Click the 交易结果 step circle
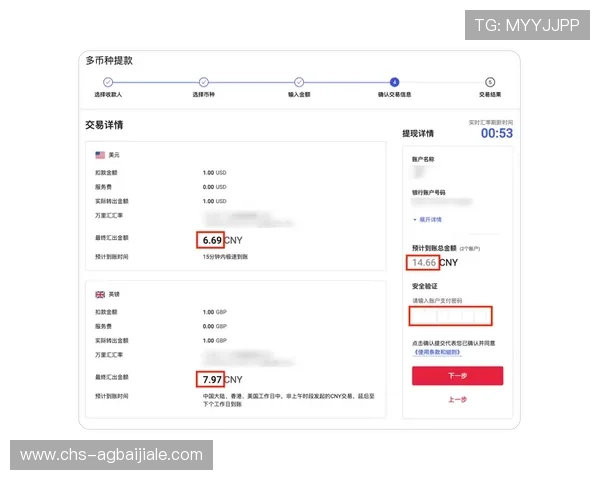The height and width of the screenshot is (480, 600). 490,82
